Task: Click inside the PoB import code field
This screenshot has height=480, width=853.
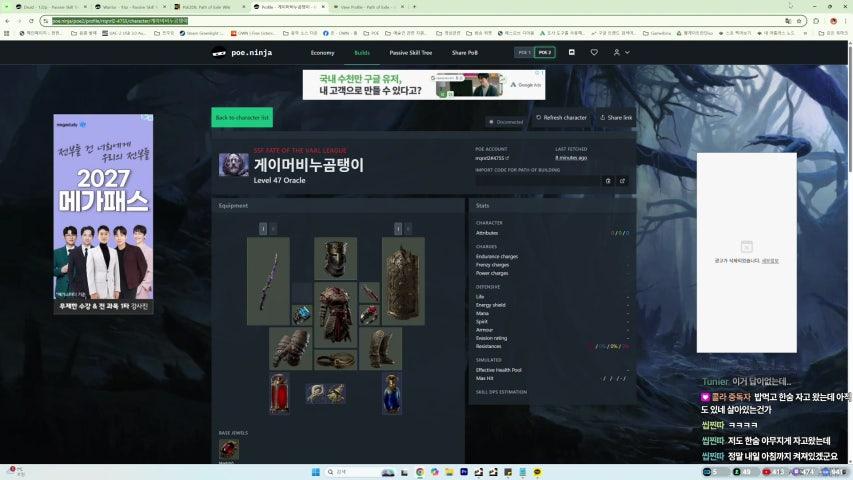Action: (537, 181)
